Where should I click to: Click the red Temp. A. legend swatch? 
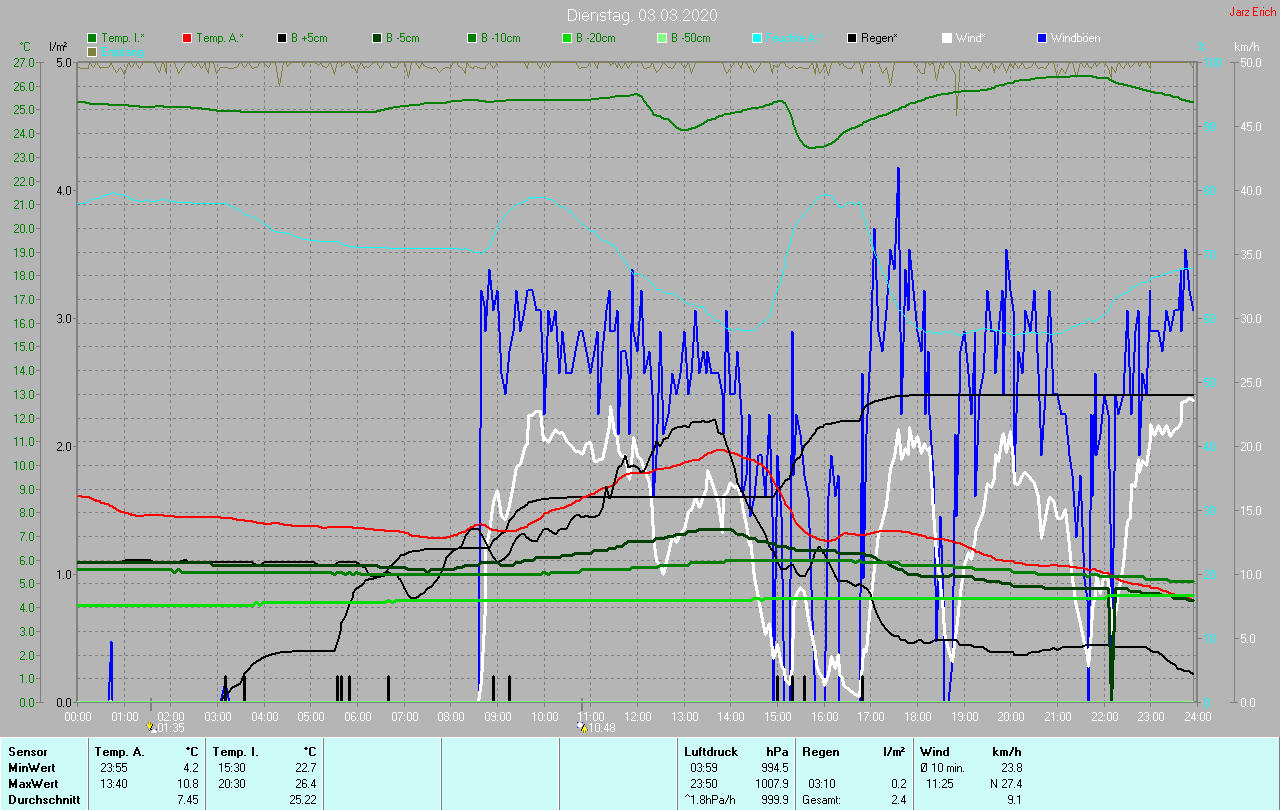click(x=187, y=38)
